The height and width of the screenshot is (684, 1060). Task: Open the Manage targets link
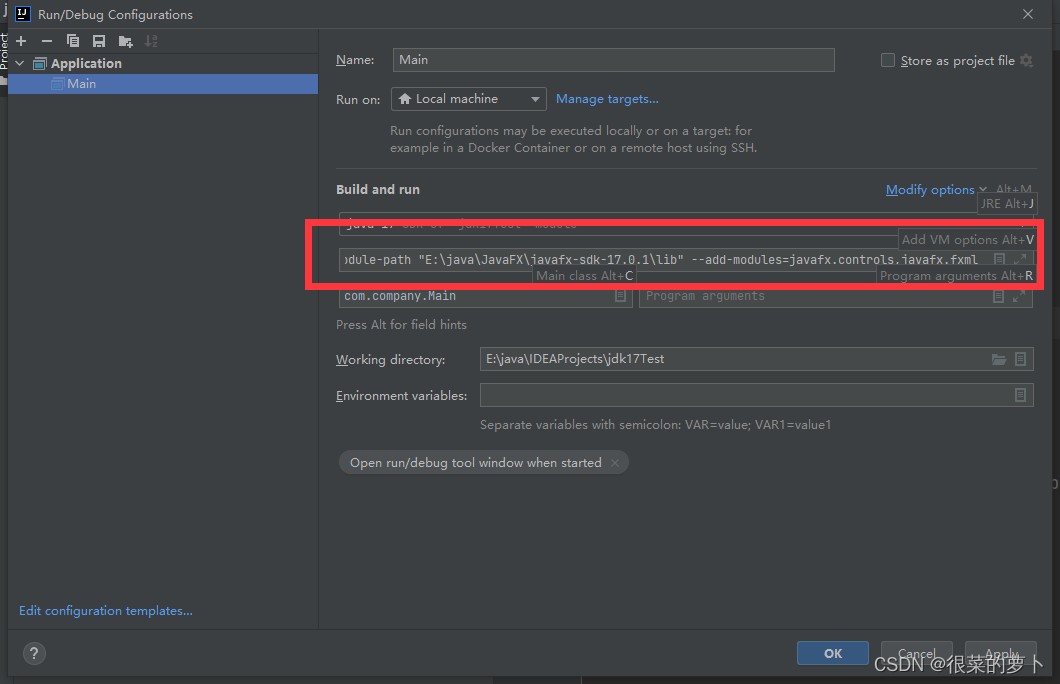pyautogui.click(x=607, y=99)
